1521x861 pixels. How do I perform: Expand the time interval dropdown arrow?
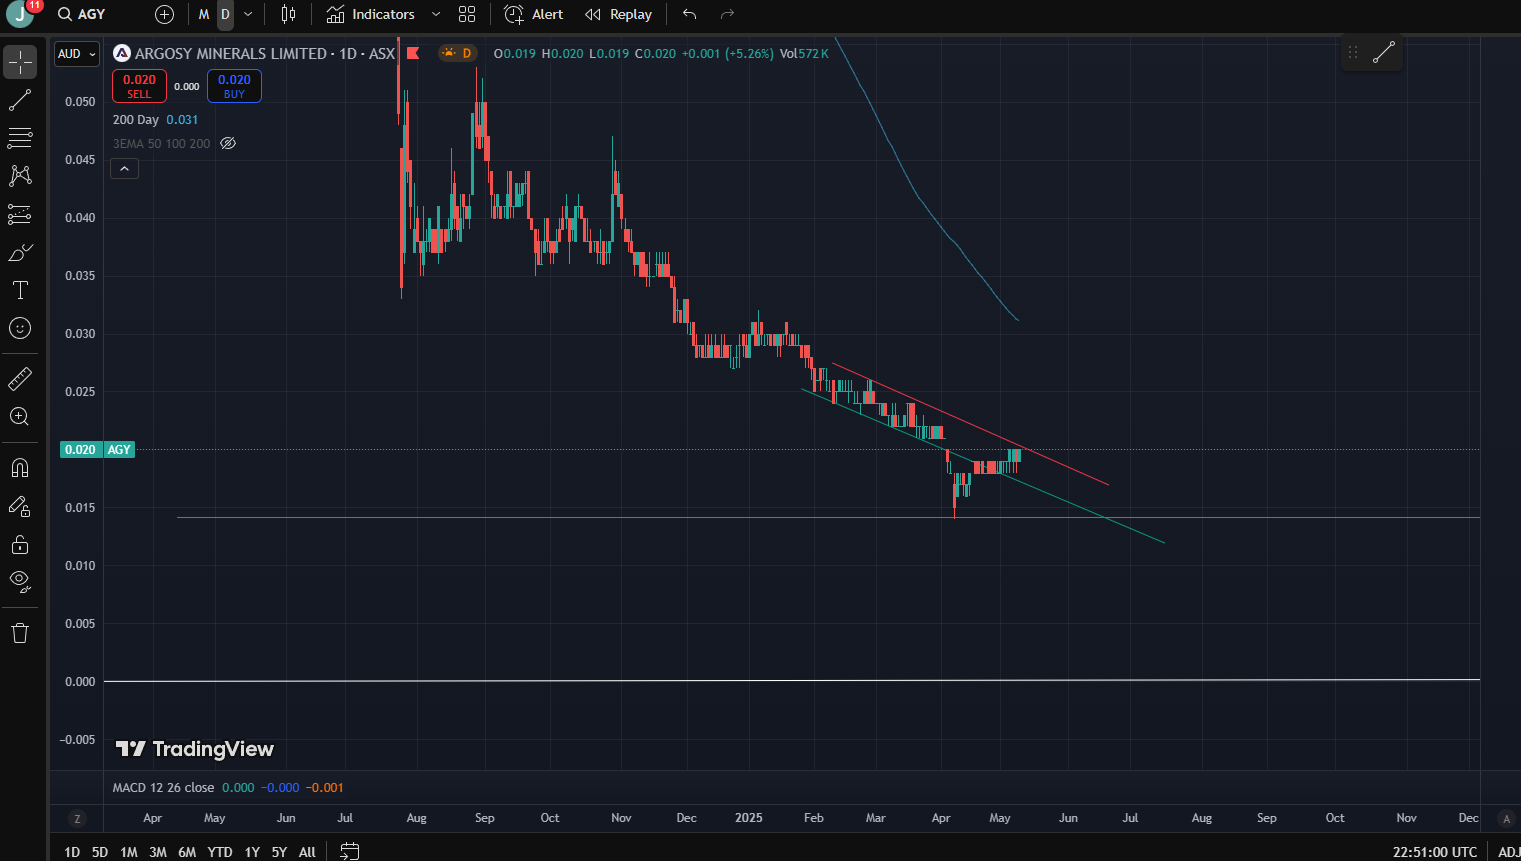click(248, 14)
